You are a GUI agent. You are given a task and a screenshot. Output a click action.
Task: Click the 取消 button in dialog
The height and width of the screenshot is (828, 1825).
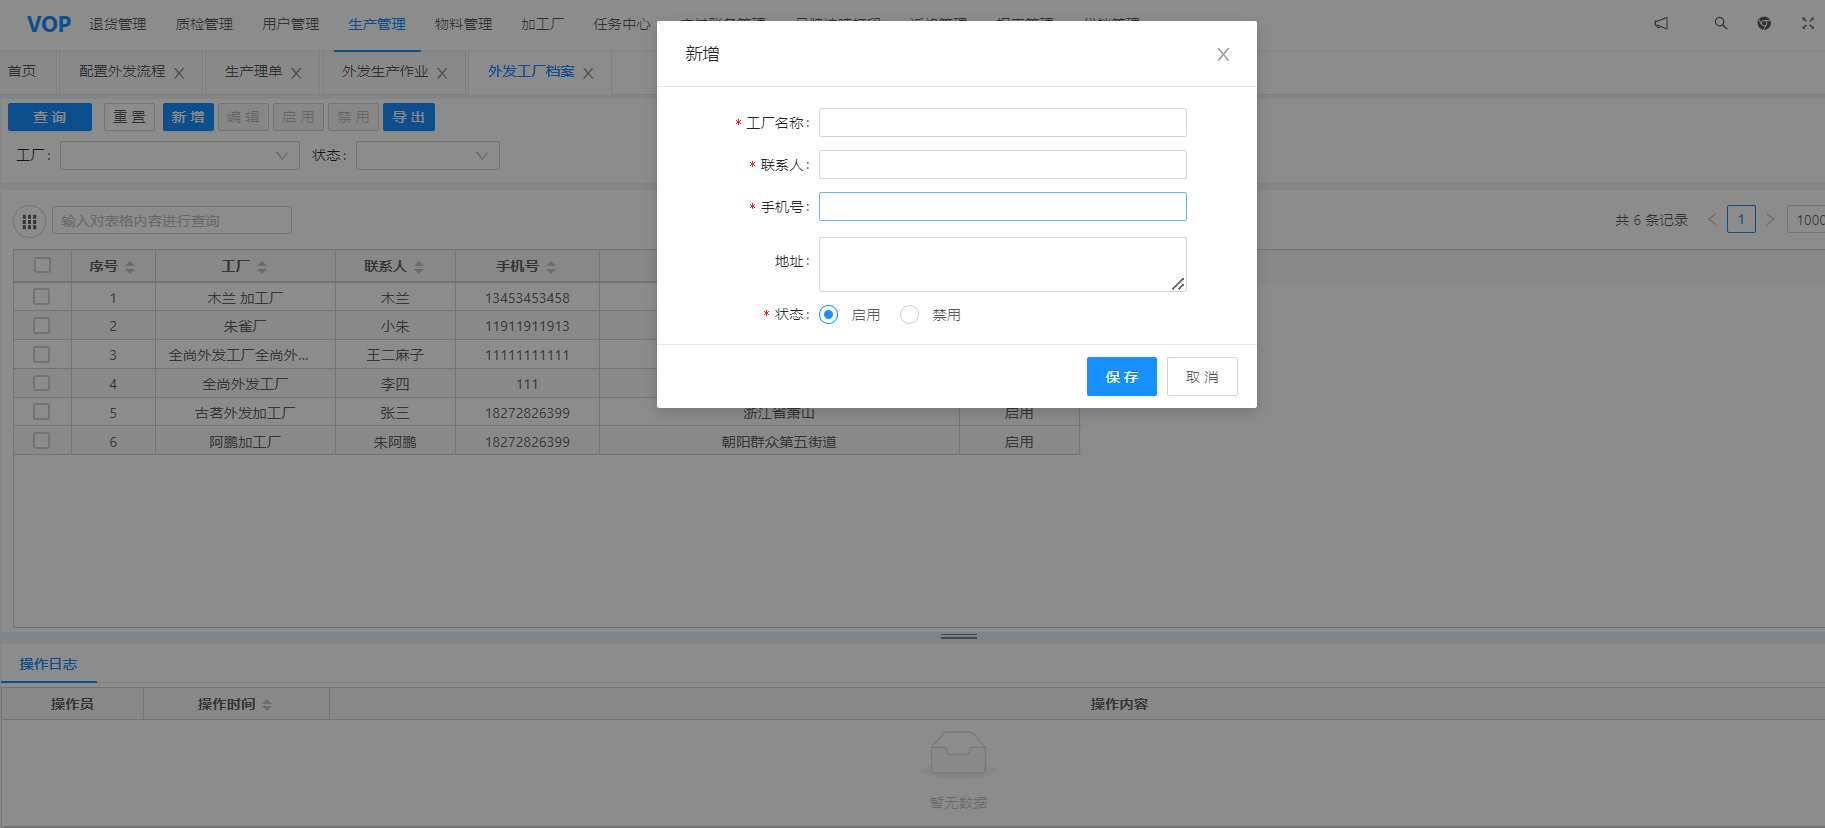(x=1202, y=377)
